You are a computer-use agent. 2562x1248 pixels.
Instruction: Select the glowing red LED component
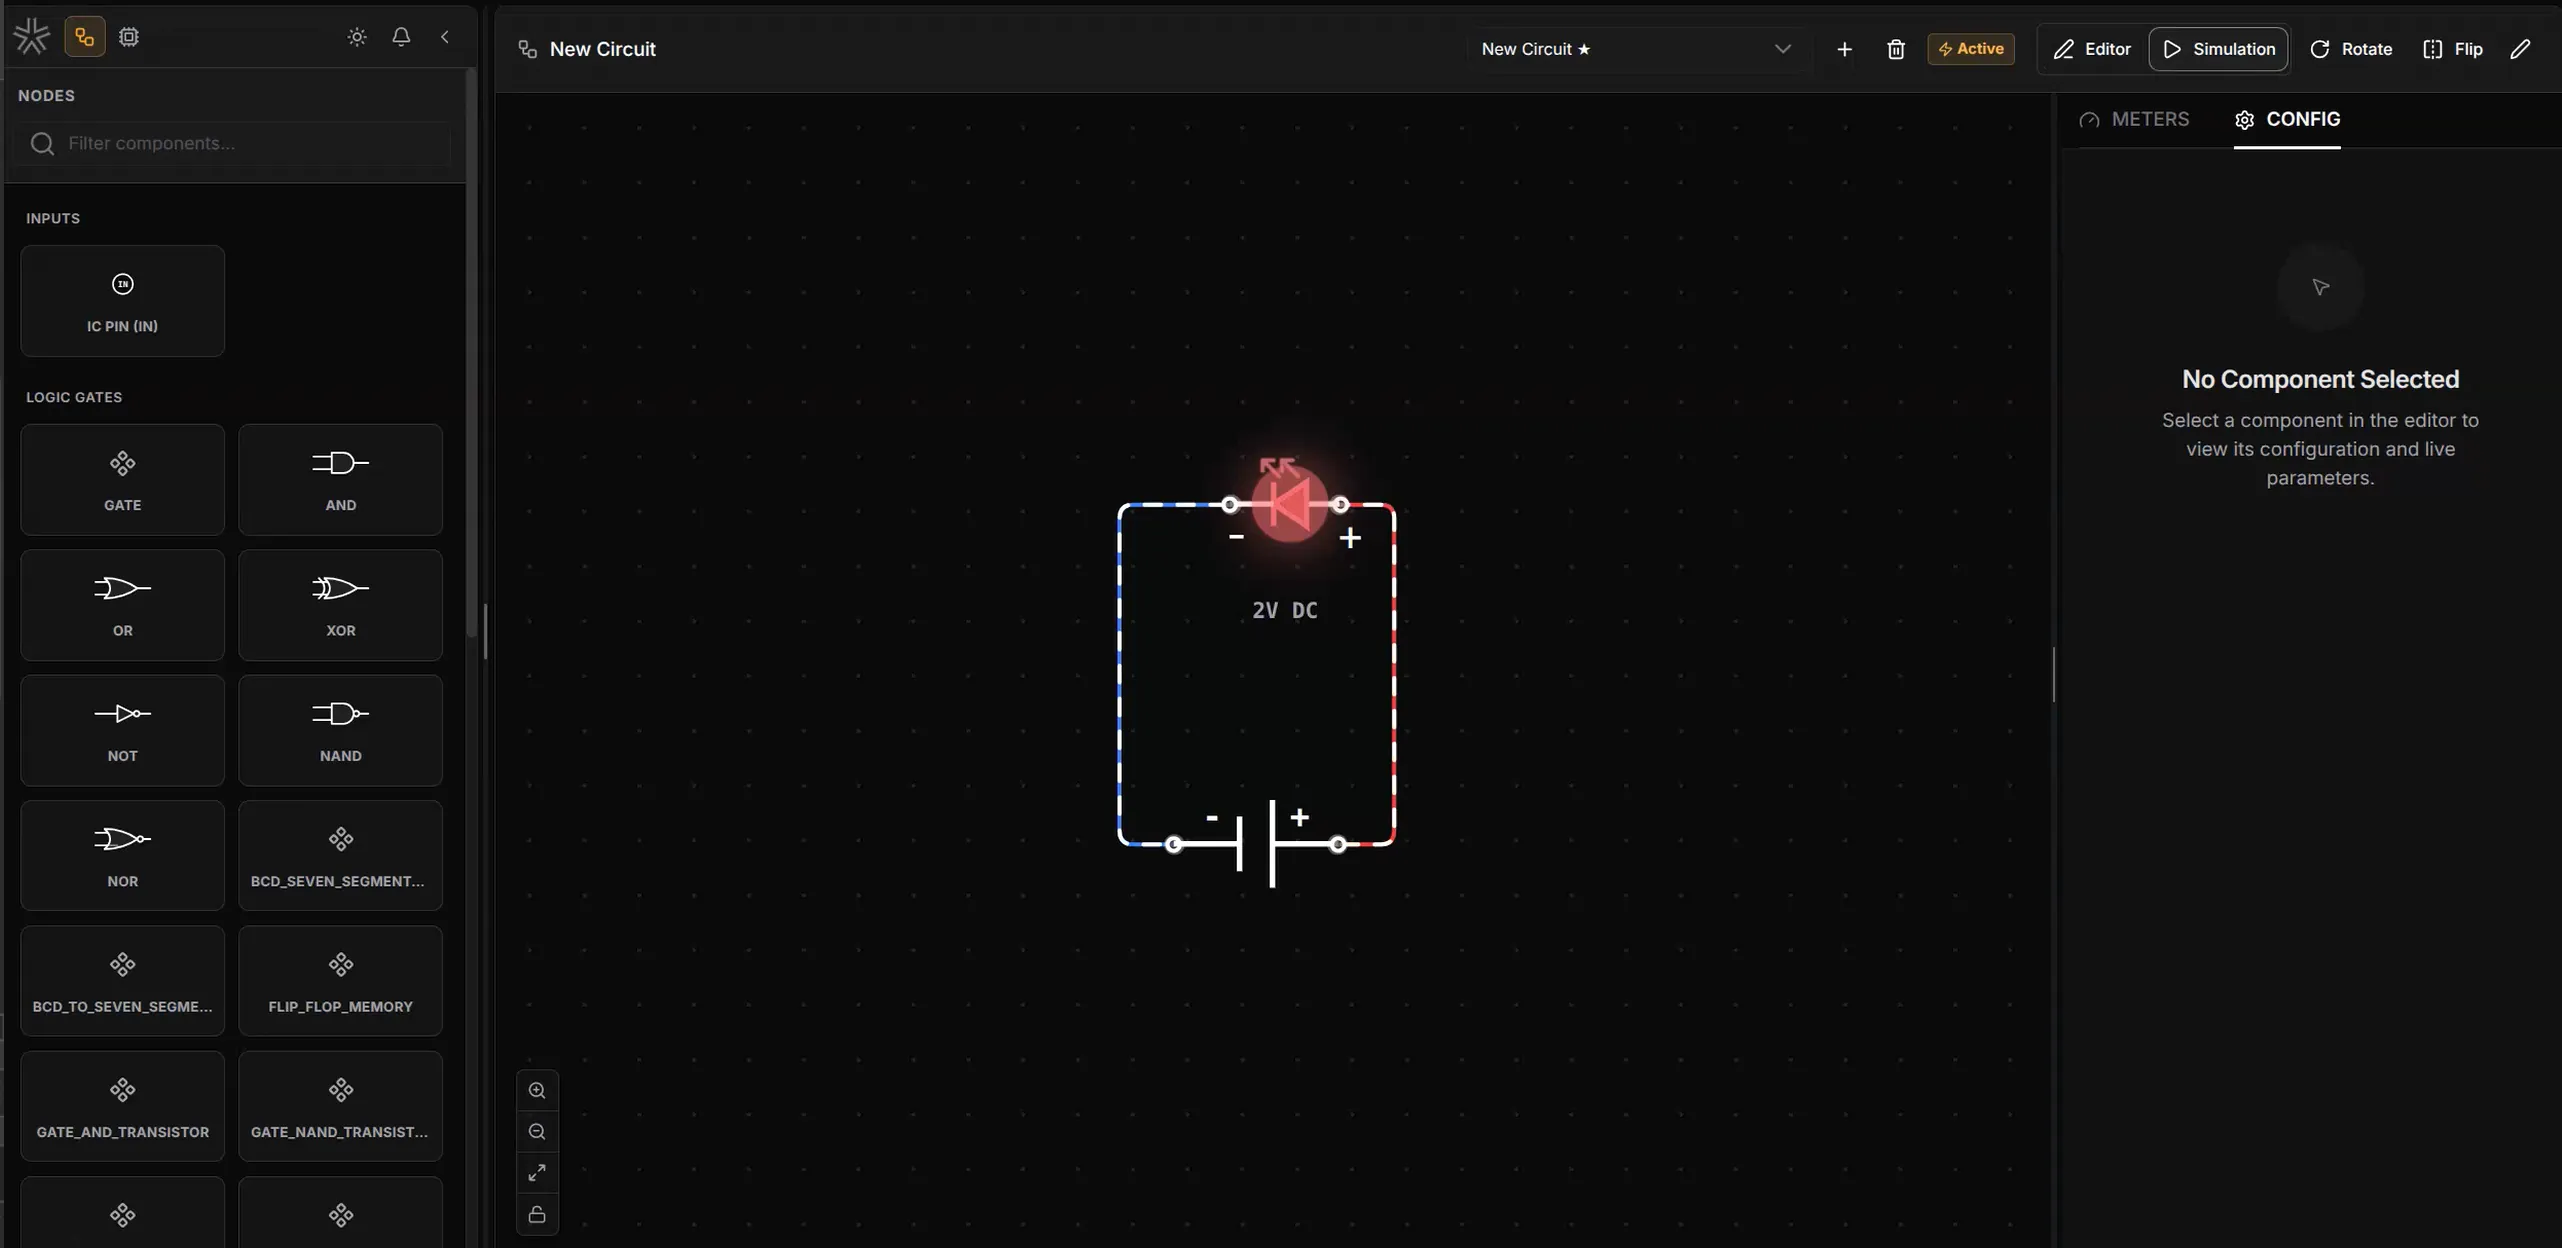(1289, 503)
